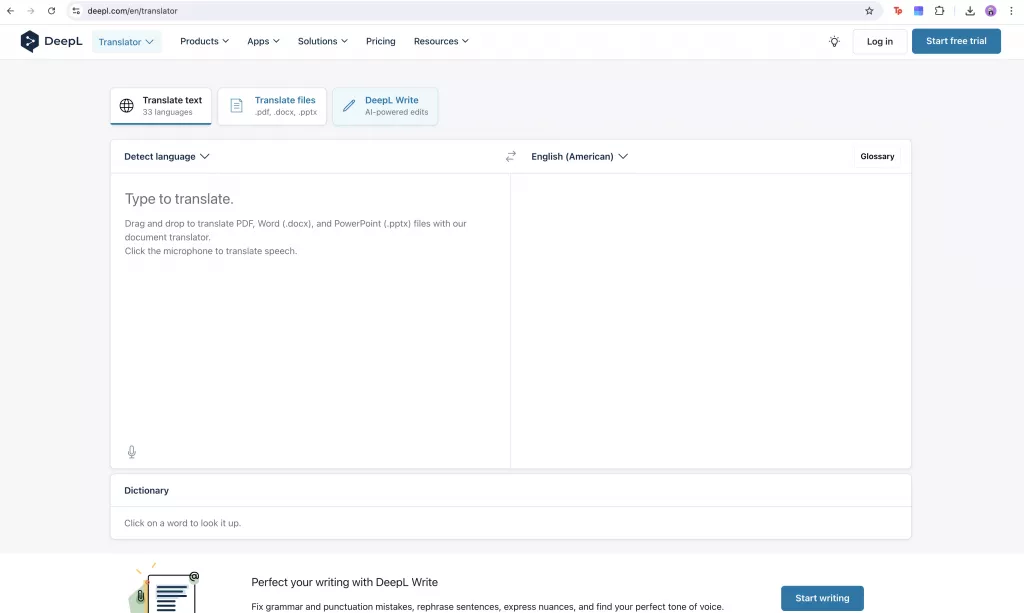
Task: Open the Pricing page
Action: click(381, 41)
